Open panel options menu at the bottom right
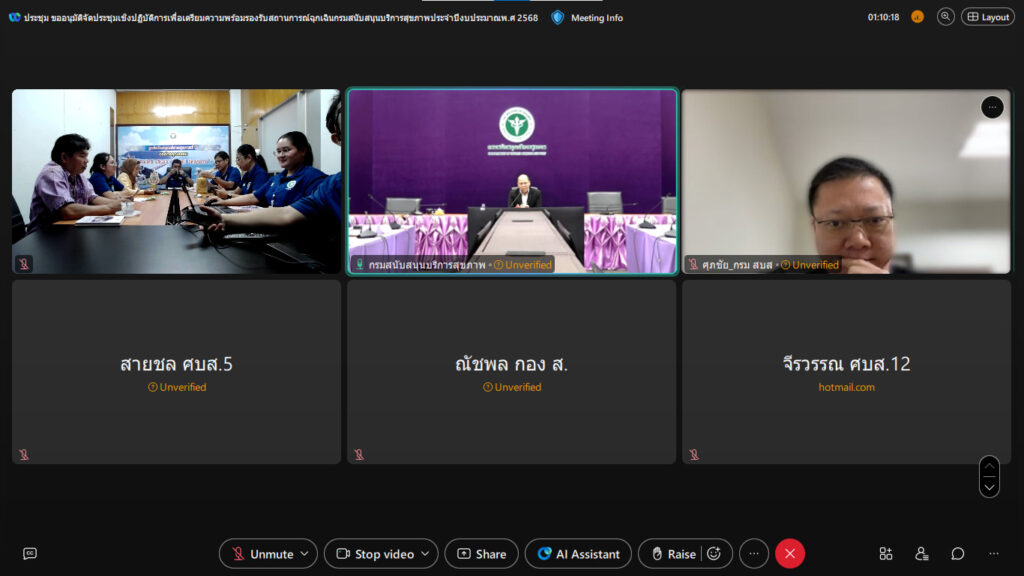The image size is (1024, 576). click(993, 553)
